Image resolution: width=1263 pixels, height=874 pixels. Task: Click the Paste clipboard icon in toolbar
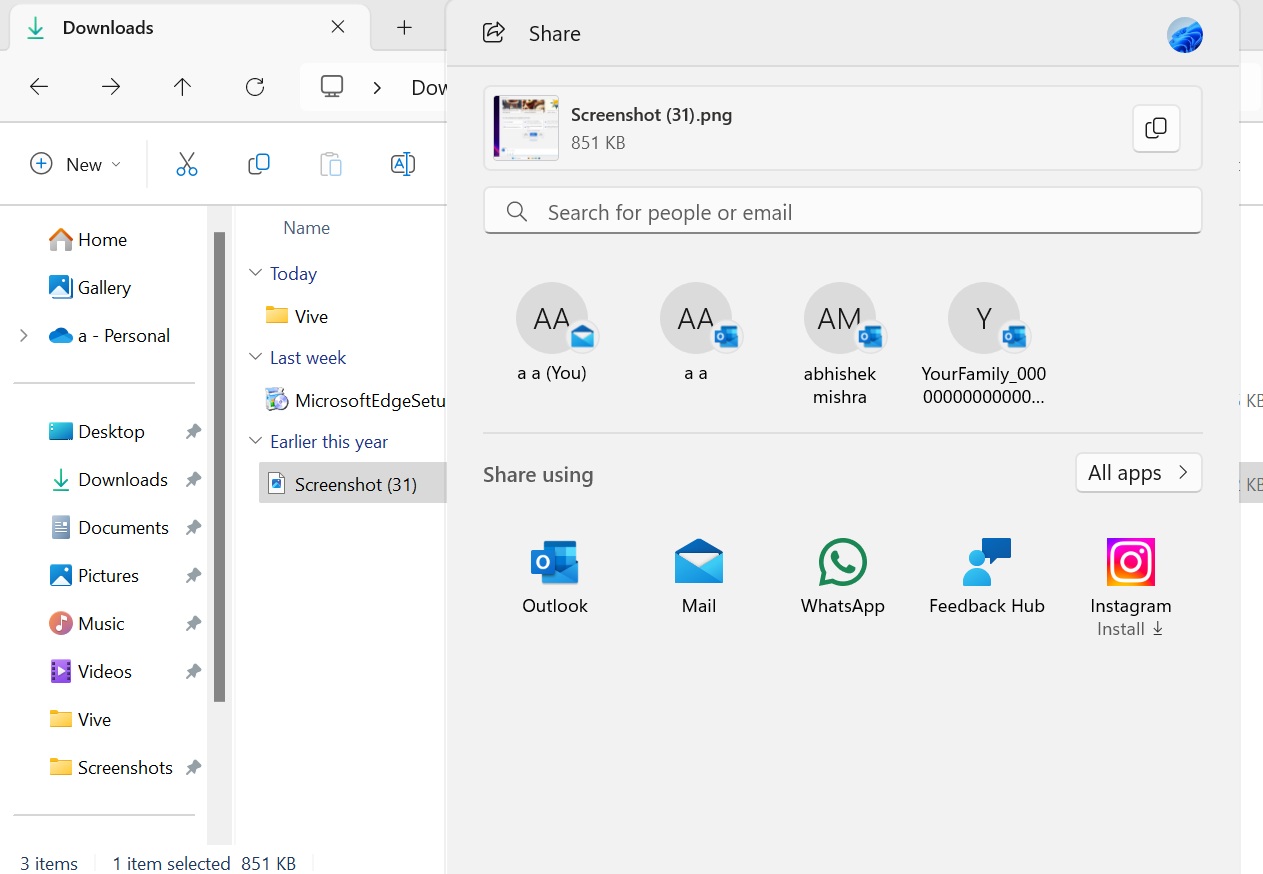coord(331,164)
